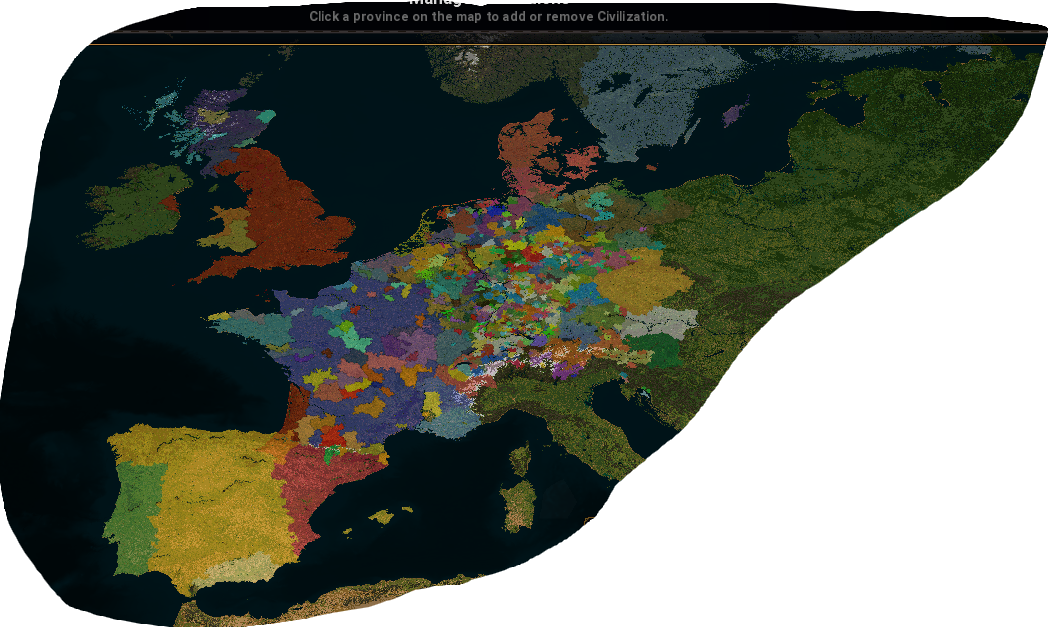
Task: Click the yellow Mallorca island
Action: point(382,517)
